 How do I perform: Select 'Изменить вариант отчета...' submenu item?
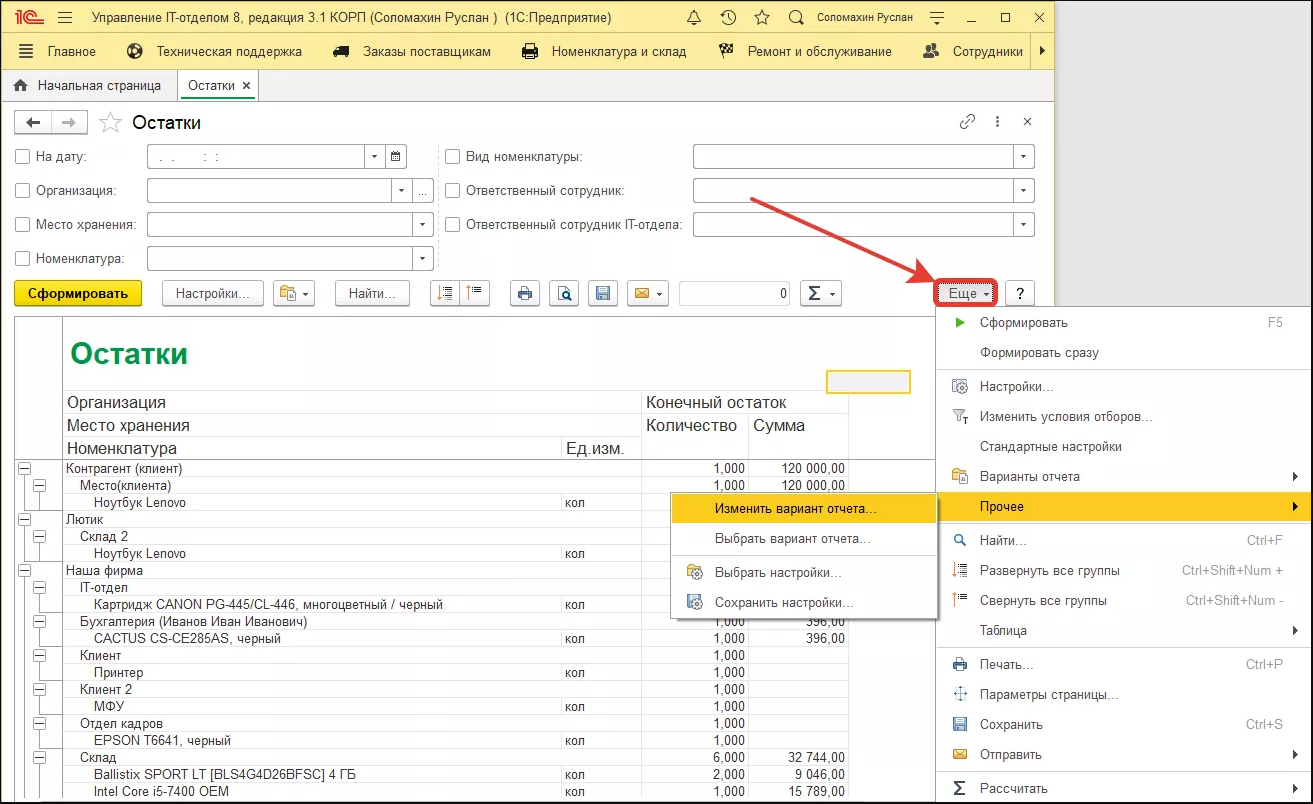[795, 508]
